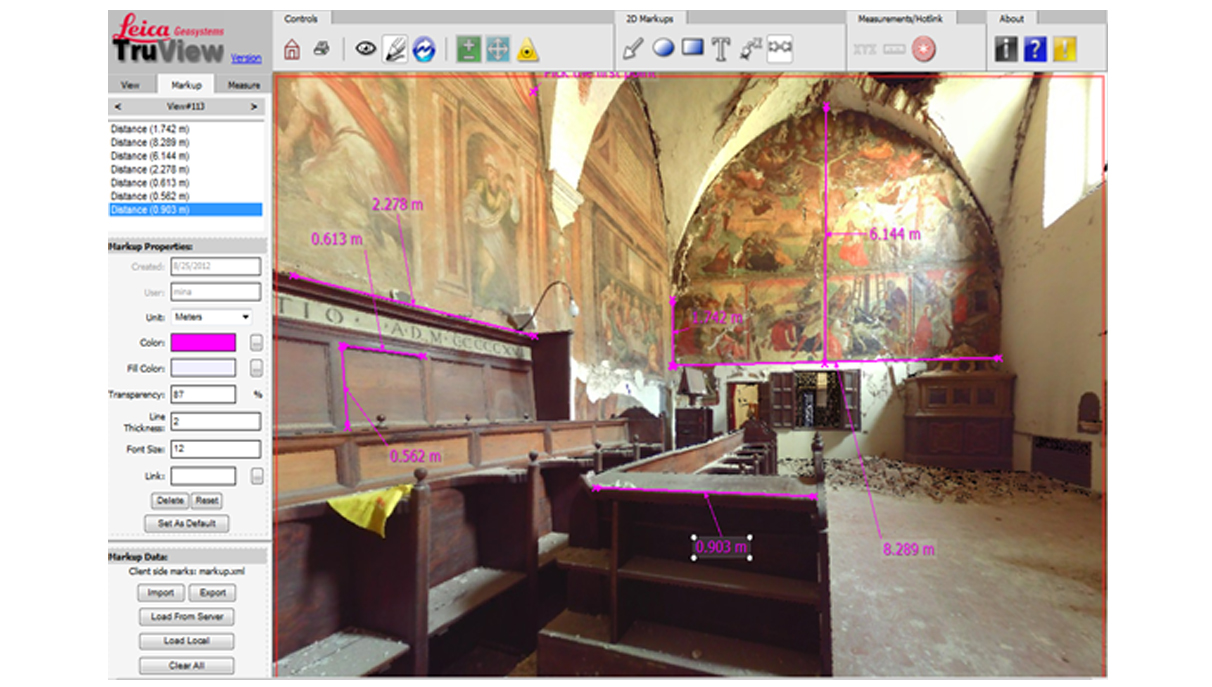Click the Home icon in Controls
The image size is (1212, 687).
[292, 49]
